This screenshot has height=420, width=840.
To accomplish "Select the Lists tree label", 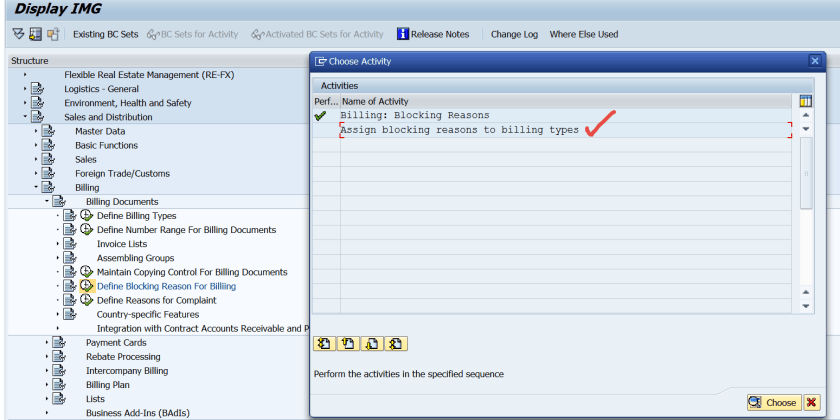I will (x=95, y=399).
